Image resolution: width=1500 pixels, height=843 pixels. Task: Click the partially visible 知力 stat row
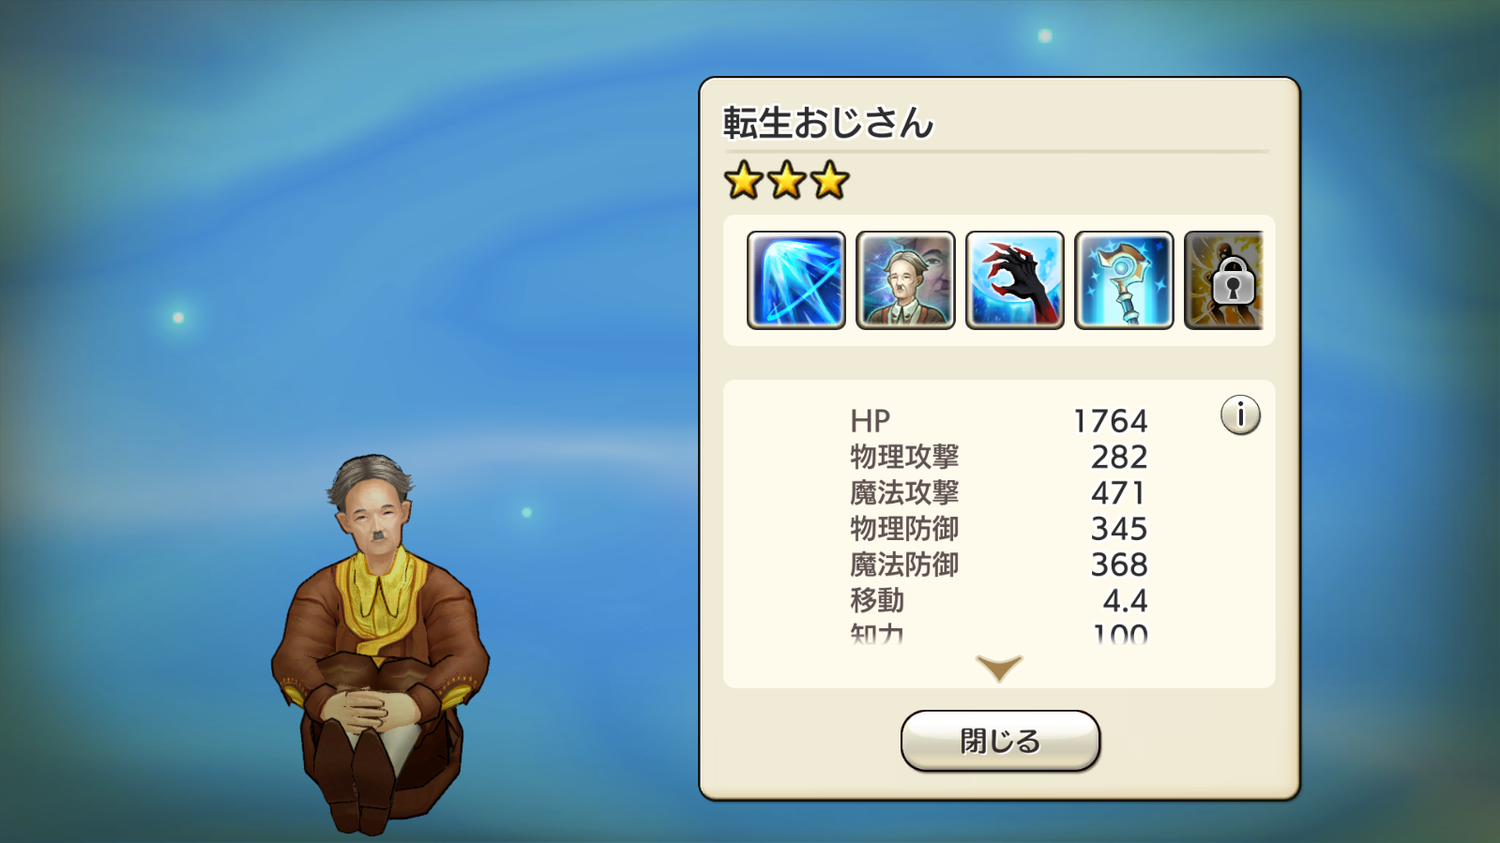click(x=999, y=633)
